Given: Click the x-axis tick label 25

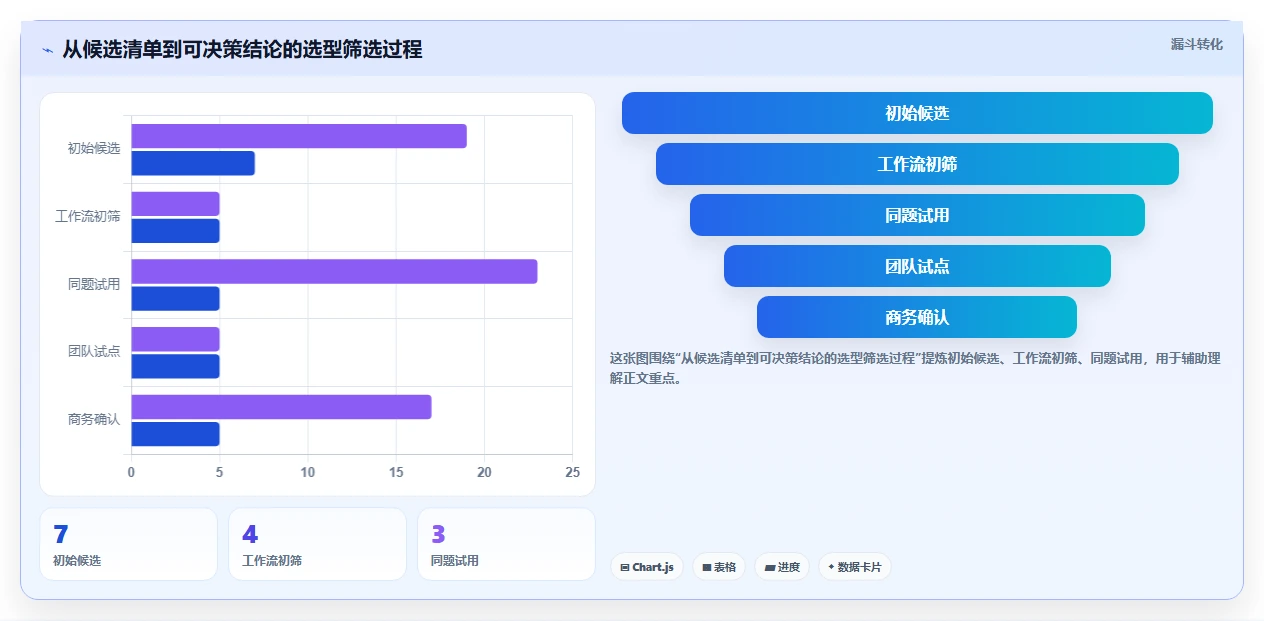Looking at the screenshot, I should [x=572, y=472].
